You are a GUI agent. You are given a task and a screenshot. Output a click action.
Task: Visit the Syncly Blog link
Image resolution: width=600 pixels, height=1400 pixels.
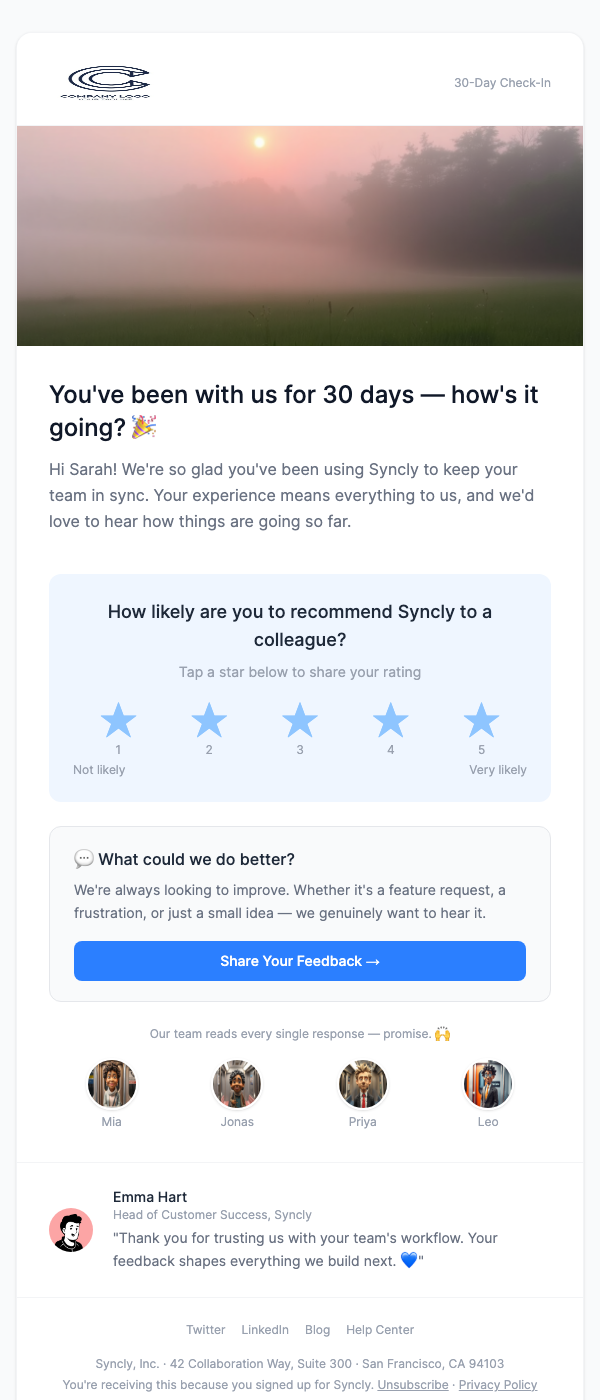[x=317, y=1330]
